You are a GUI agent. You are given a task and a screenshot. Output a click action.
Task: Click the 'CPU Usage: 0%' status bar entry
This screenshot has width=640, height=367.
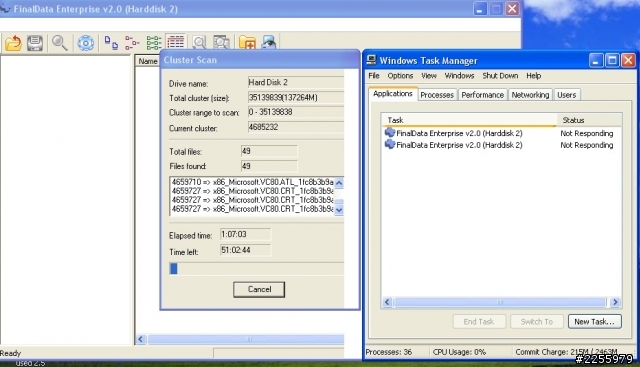459,352
